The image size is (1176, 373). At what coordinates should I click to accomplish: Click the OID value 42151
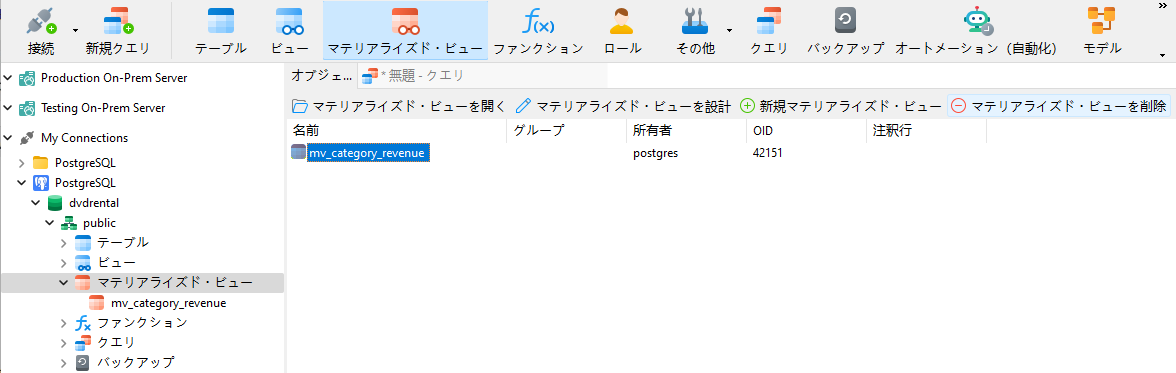[x=769, y=153]
